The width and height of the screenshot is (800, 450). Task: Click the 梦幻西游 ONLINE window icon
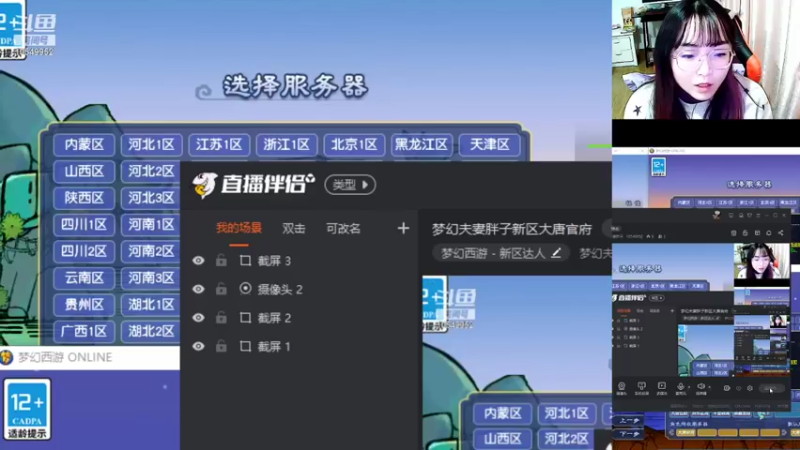point(7,357)
